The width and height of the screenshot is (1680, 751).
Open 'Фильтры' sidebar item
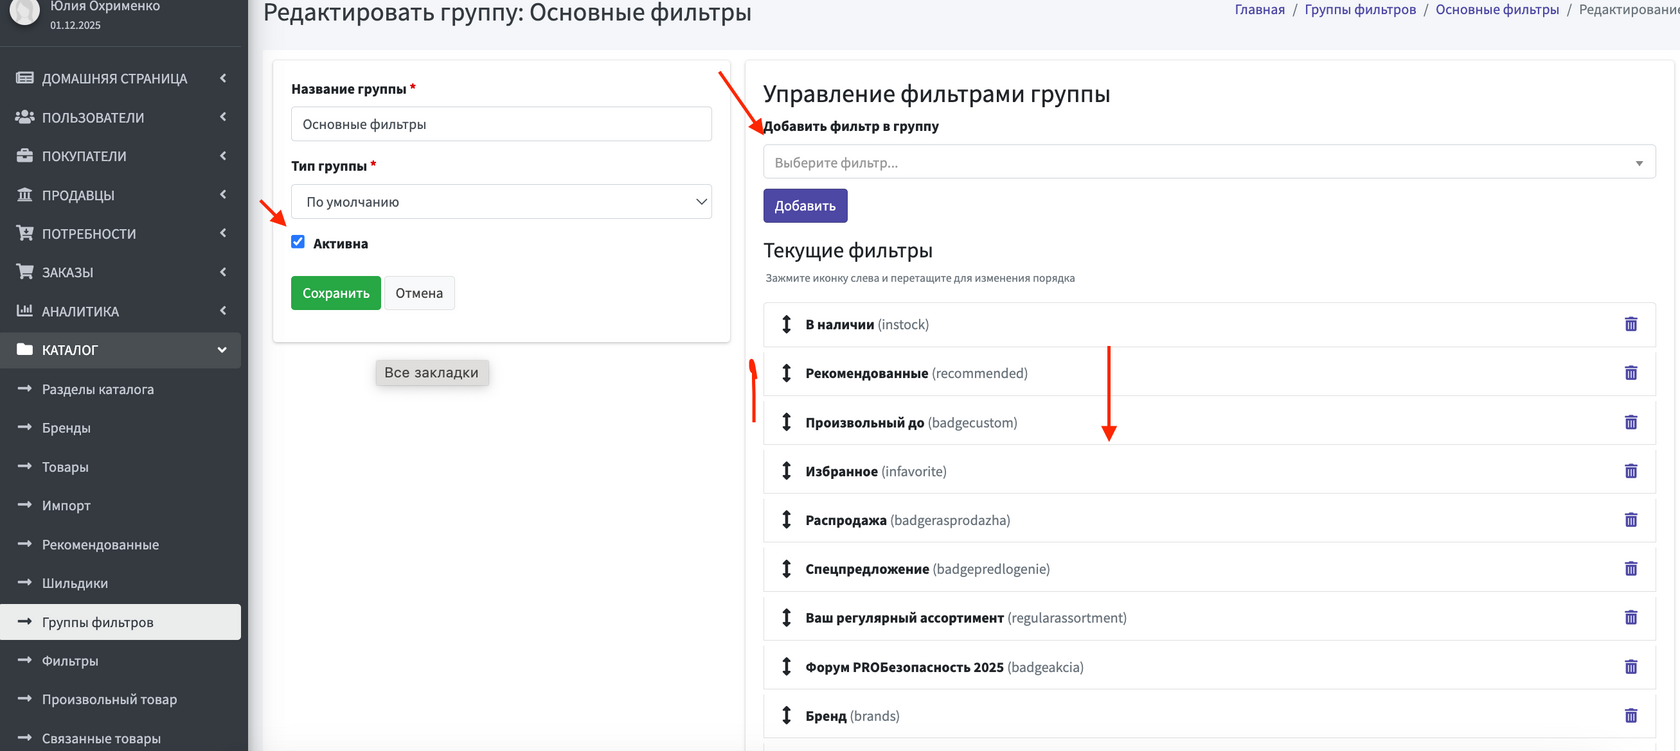pos(70,661)
